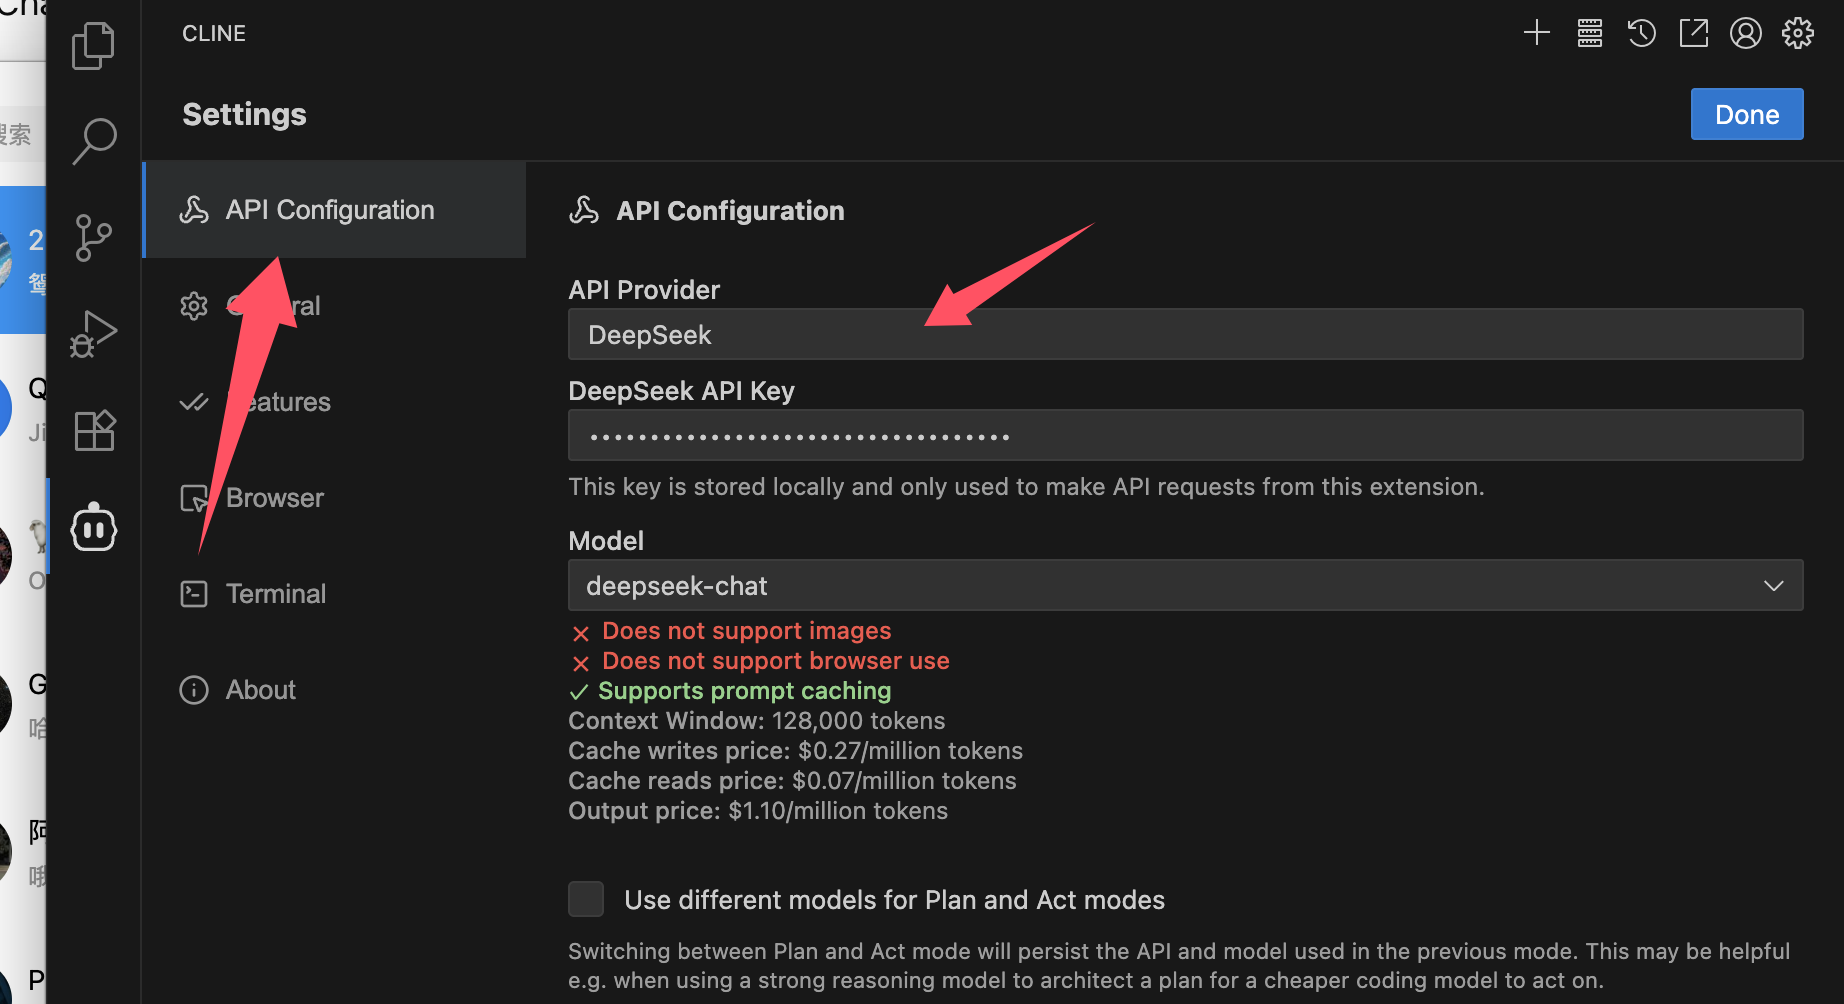Open Cline in editor pop-out icon
The height and width of the screenshot is (1004, 1844).
1694,33
